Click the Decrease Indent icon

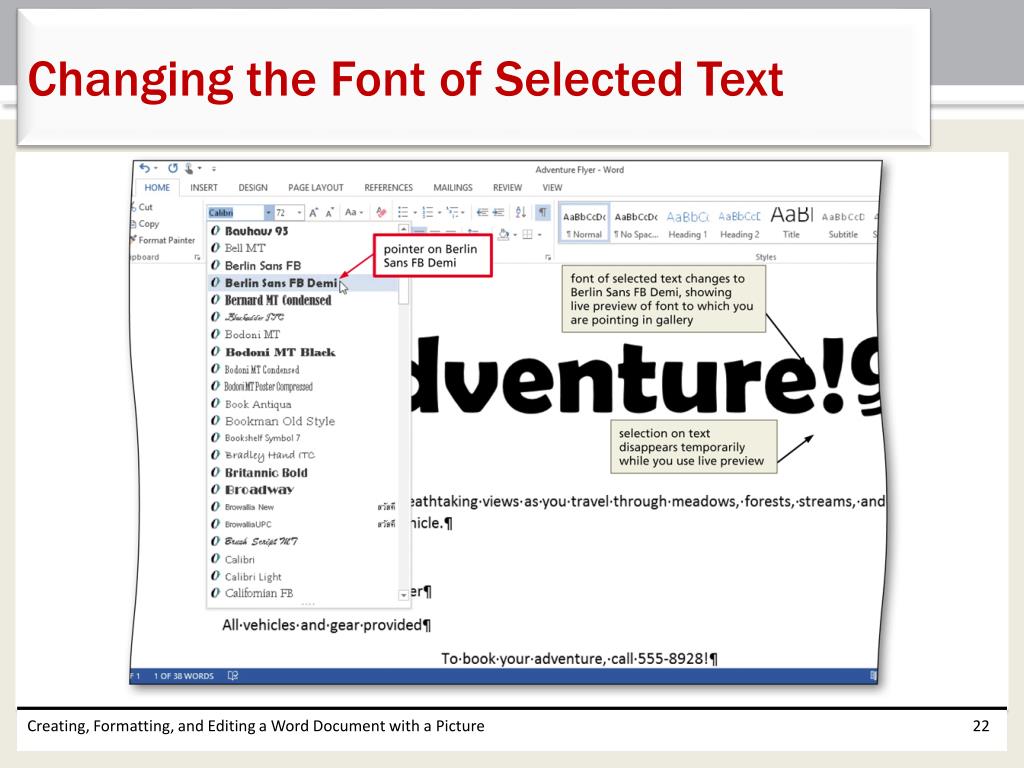[482, 212]
